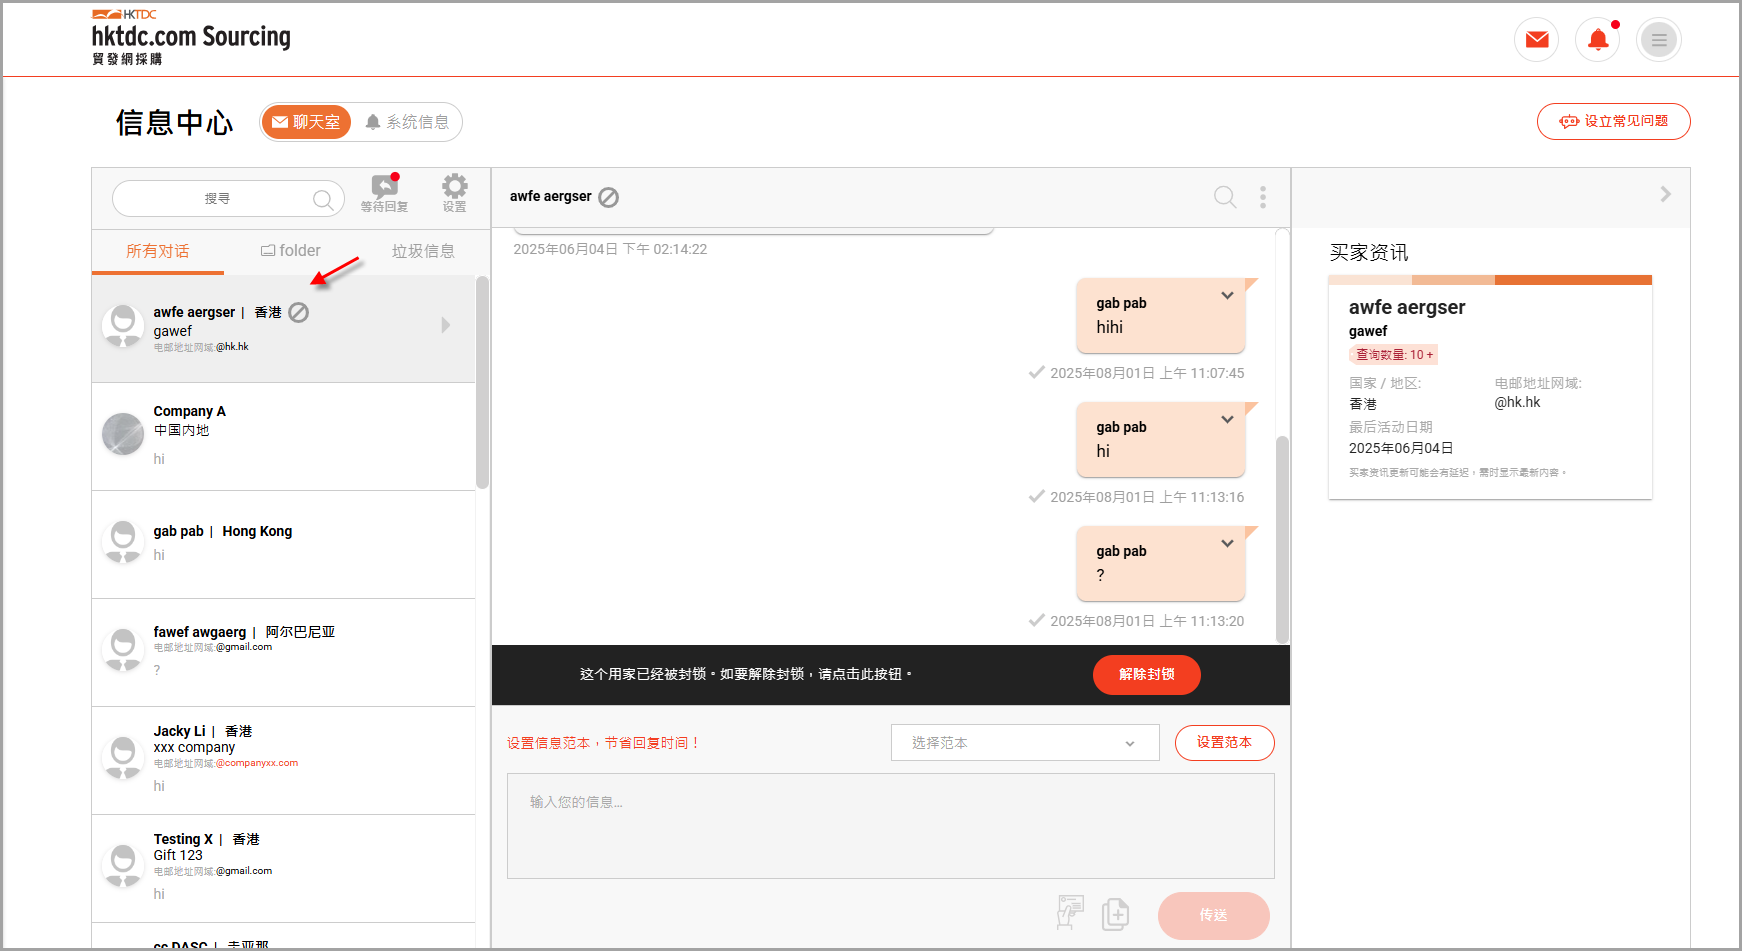Click 设置信息范本 tip text
This screenshot has height=951, width=1742.
click(x=603, y=743)
